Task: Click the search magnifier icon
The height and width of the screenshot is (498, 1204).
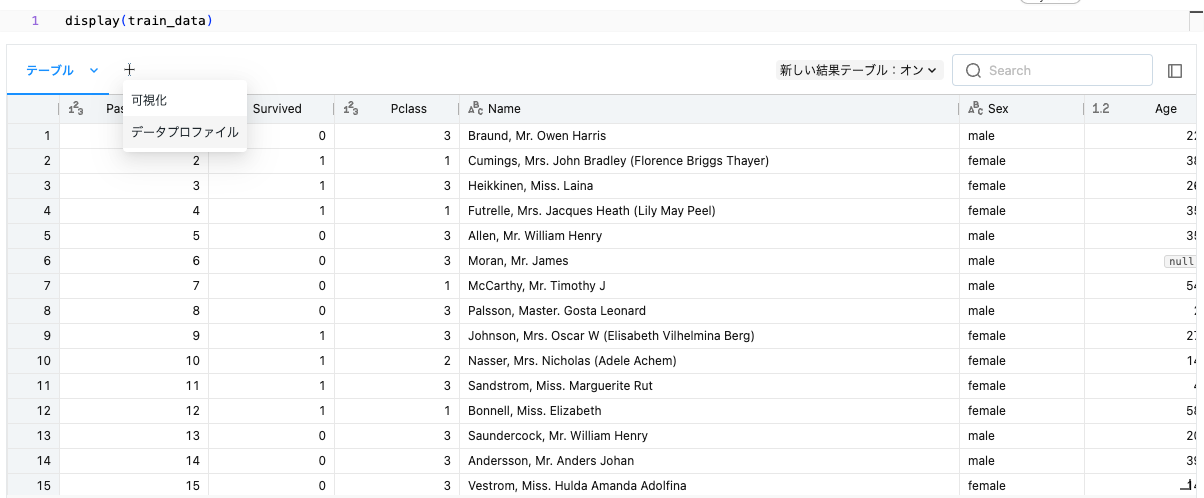Action: (x=973, y=70)
